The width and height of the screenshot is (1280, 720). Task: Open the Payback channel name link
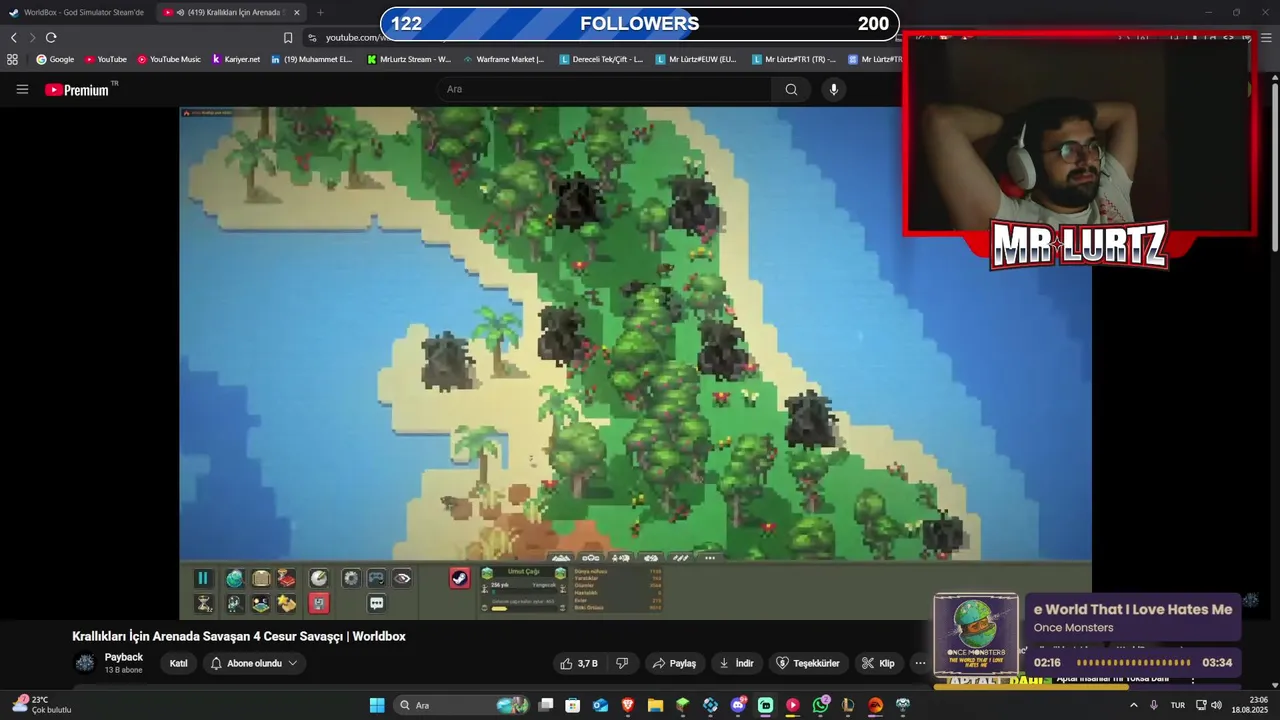[x=124, y=657]
